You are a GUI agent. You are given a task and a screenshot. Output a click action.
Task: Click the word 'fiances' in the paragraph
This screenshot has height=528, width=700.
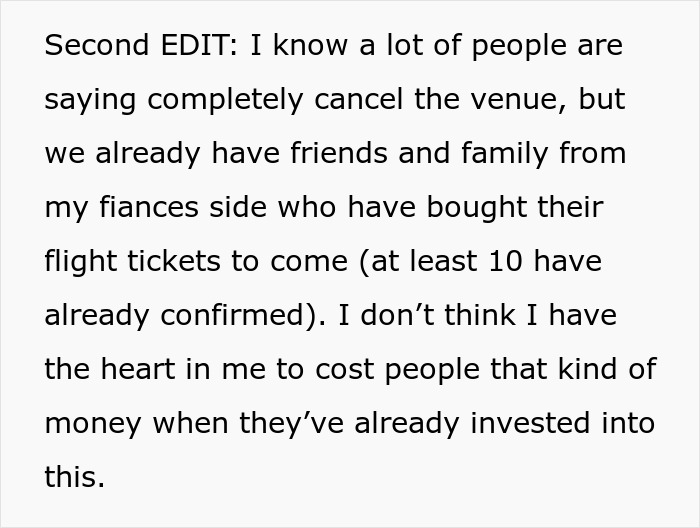[x=149, y=207]
